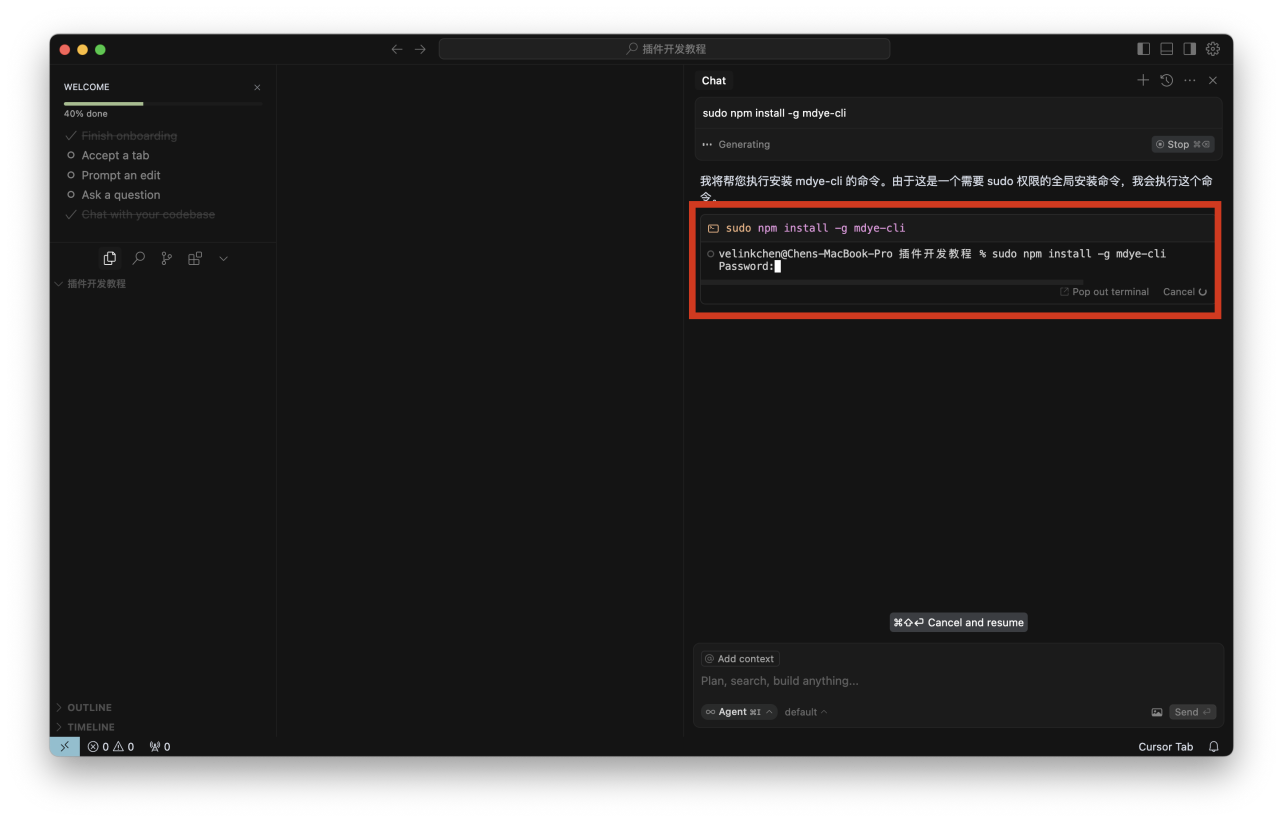Expand the OUTLINE section
This screenshot has width=1283, height=822.
tap(89, 708)
